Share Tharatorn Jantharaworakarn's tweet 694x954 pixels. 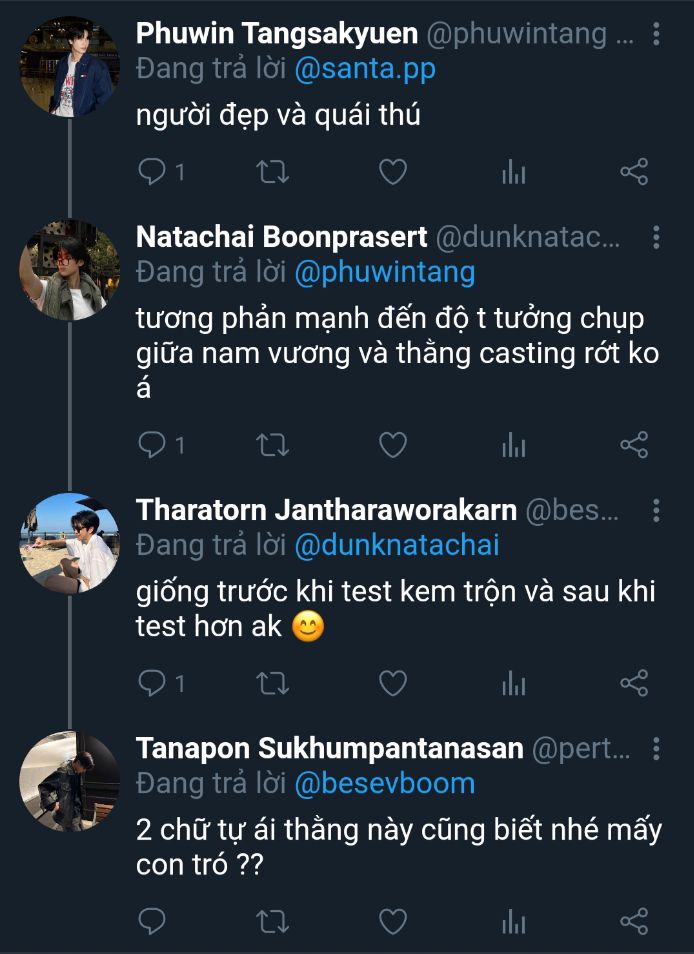click(x=634, y=683)
